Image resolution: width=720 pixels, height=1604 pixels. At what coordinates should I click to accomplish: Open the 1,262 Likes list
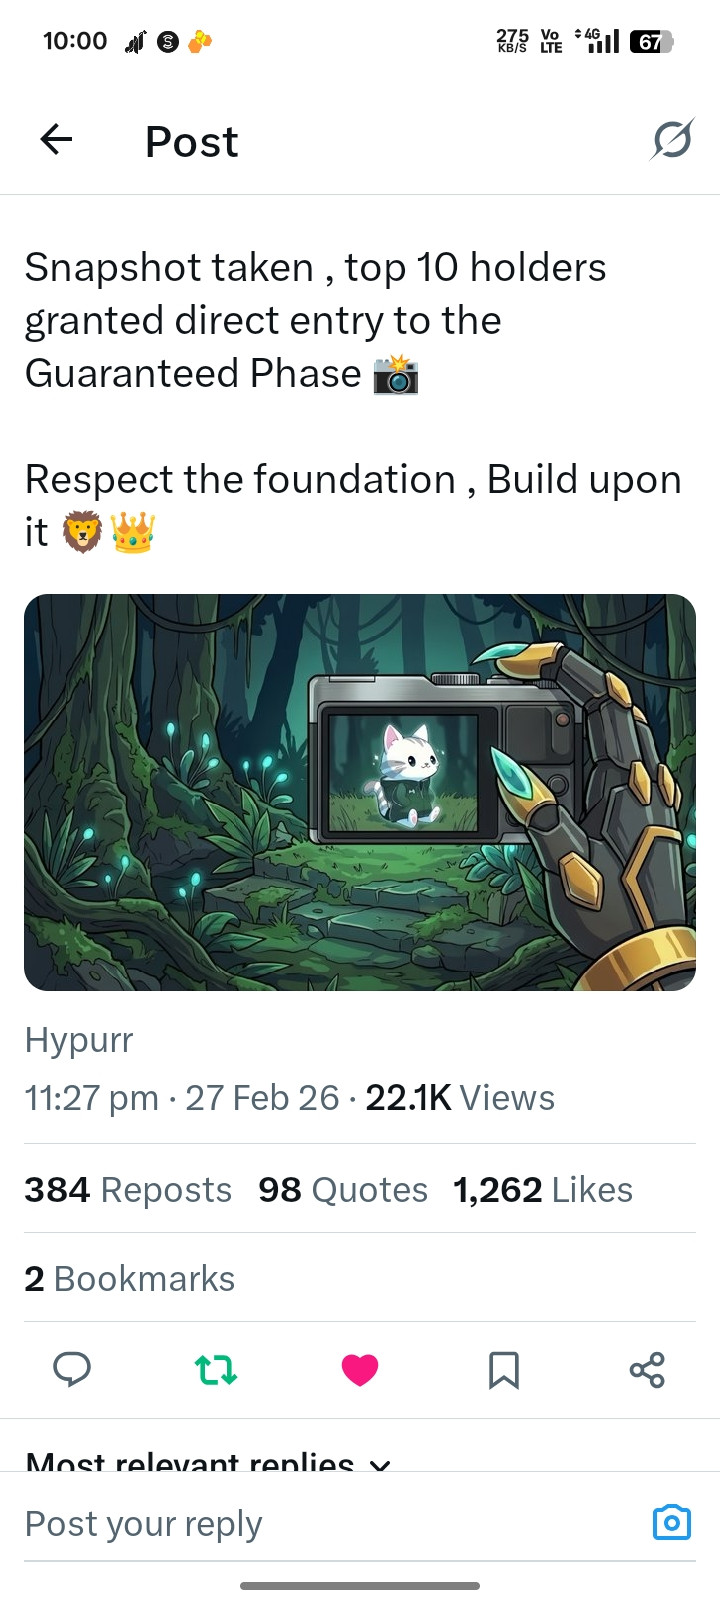click(x=543, y=1189)
